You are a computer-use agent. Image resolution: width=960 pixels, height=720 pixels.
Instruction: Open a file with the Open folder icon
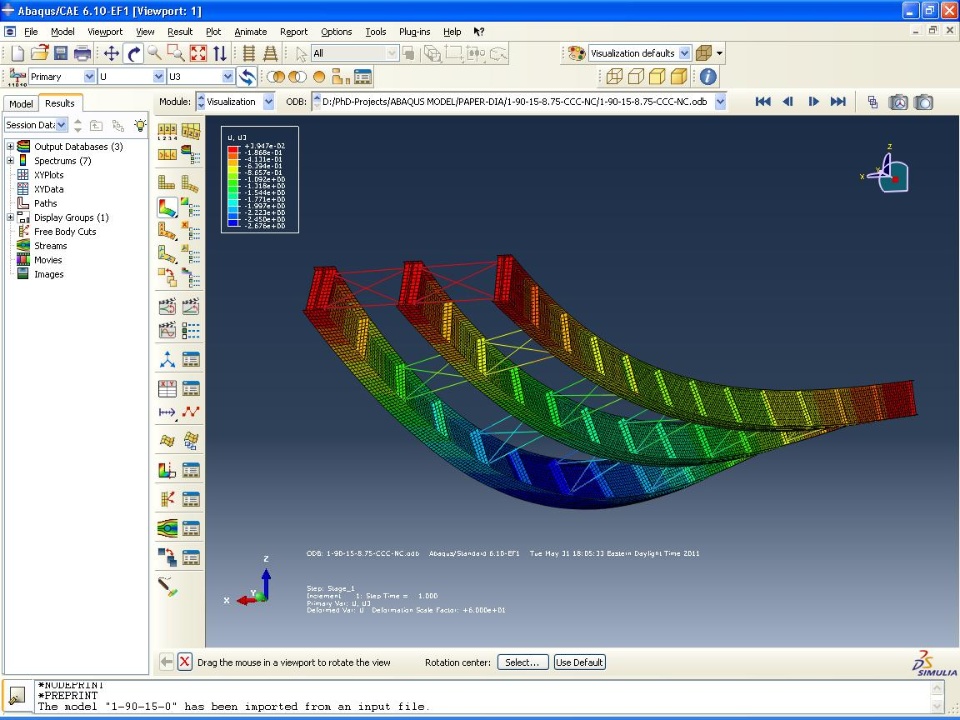(40, 53)
